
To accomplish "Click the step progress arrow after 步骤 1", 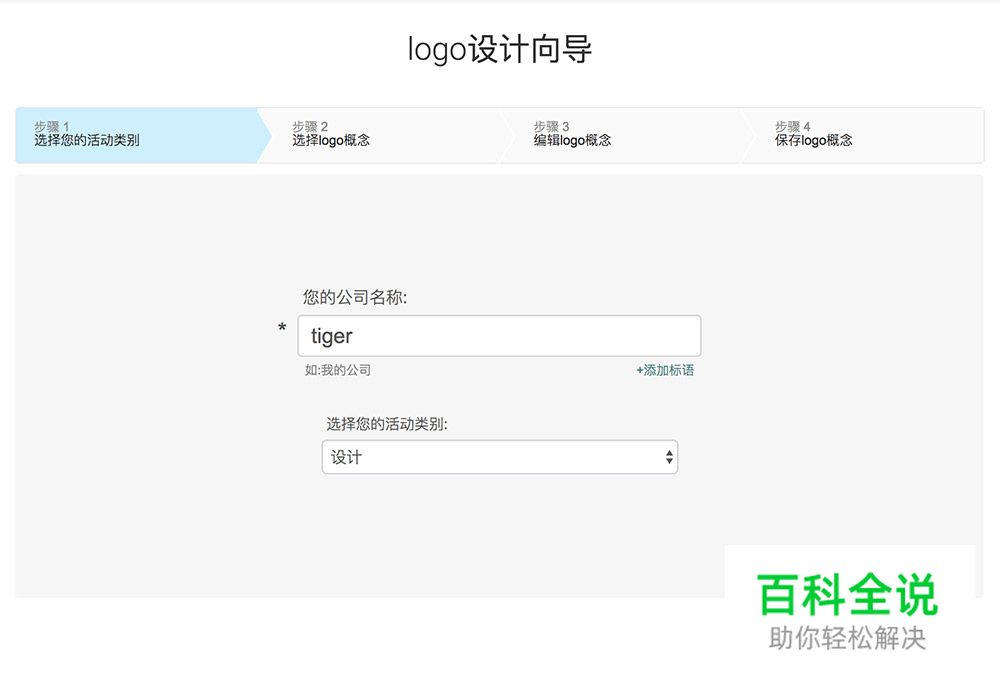I will (264, 133).
